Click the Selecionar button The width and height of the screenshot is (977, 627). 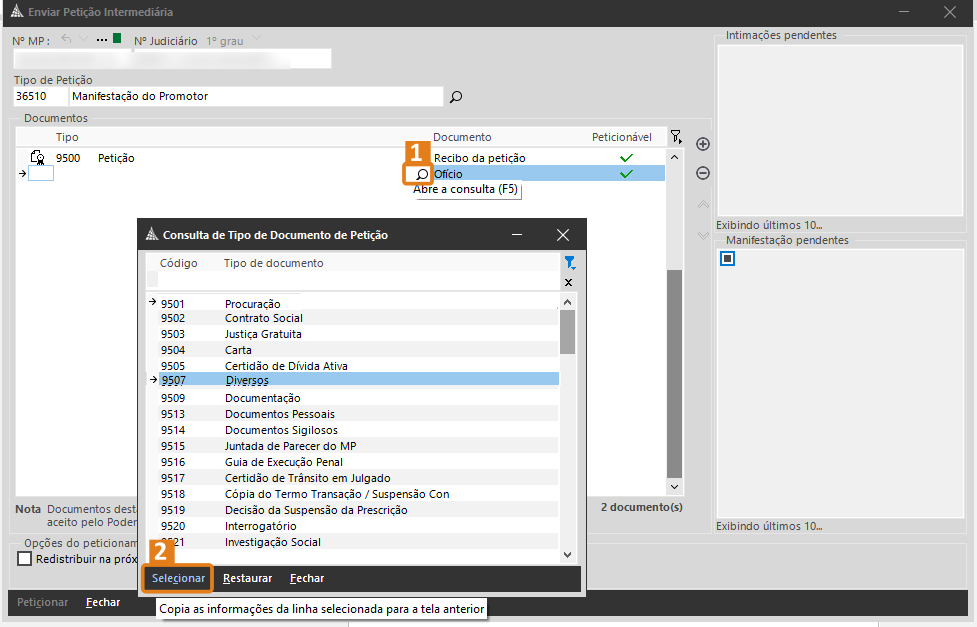(x=178, y=578)
